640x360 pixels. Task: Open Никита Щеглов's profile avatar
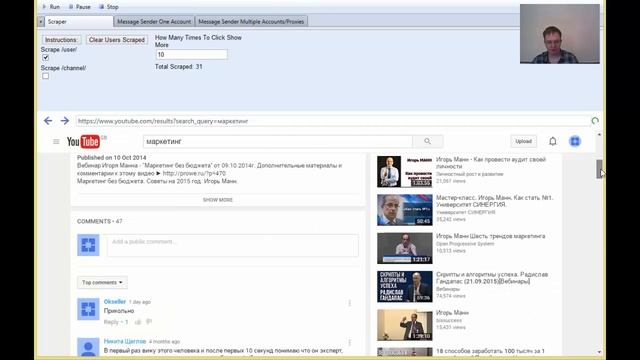coord(88,347)
